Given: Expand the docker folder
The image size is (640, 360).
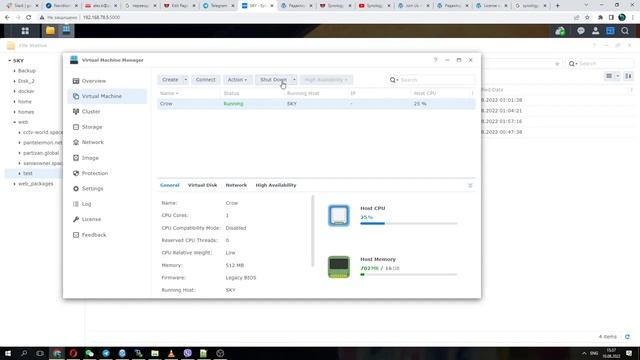Looking at the screenshot, I should click(x=15, y=91).
